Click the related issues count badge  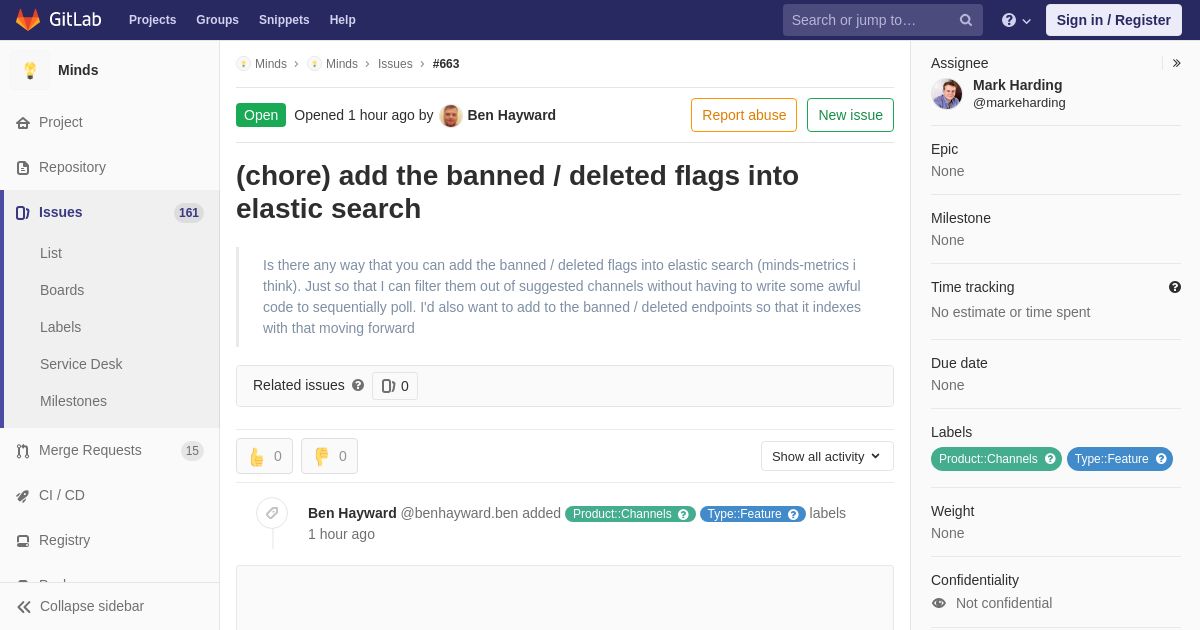(x=395, y=386)
